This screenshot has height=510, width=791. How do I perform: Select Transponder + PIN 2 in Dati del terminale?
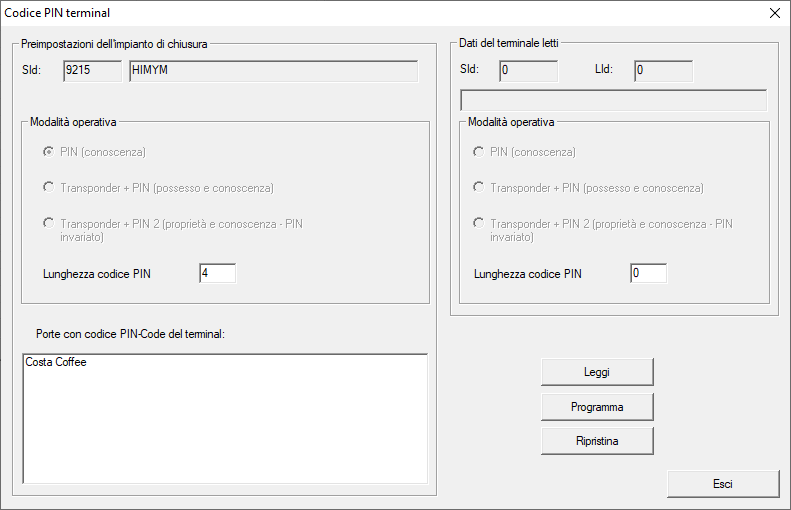(x=478, y=223)
